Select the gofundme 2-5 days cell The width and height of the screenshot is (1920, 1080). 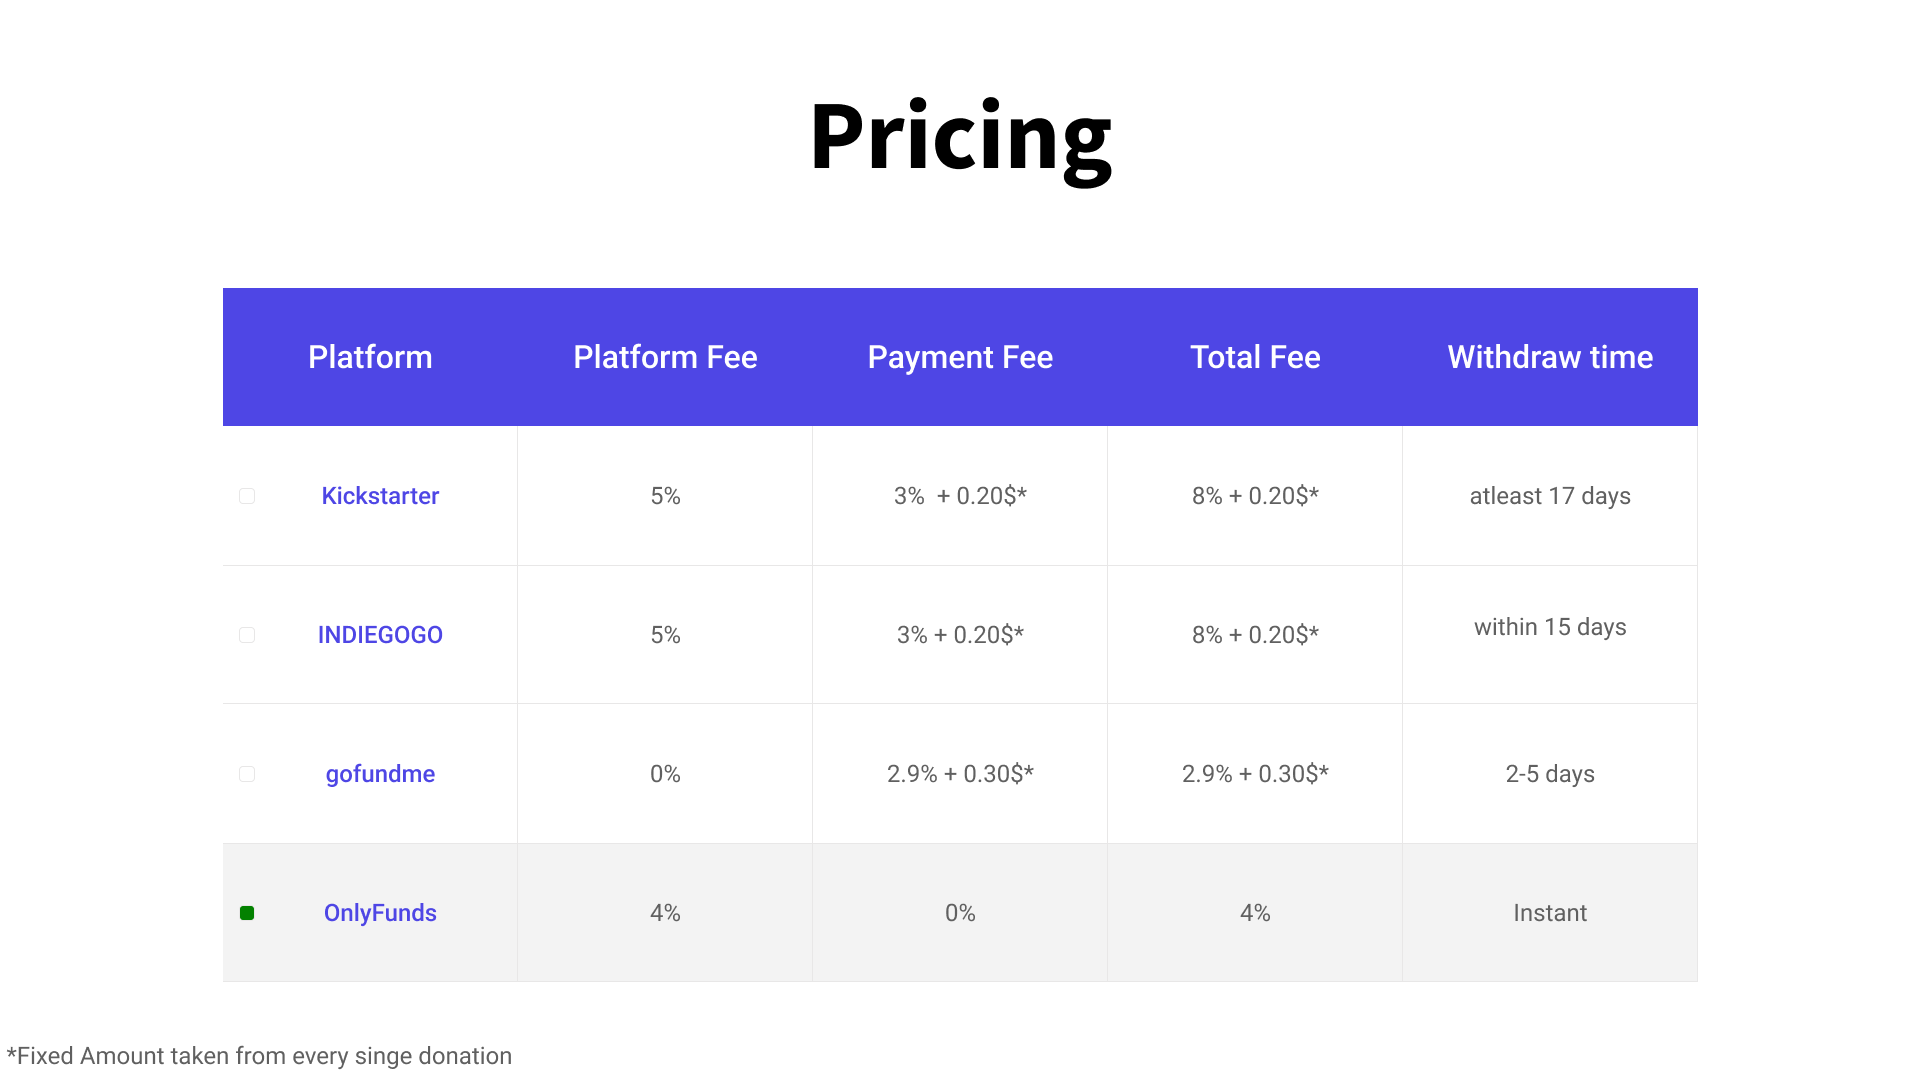[x=1550, y=774]
